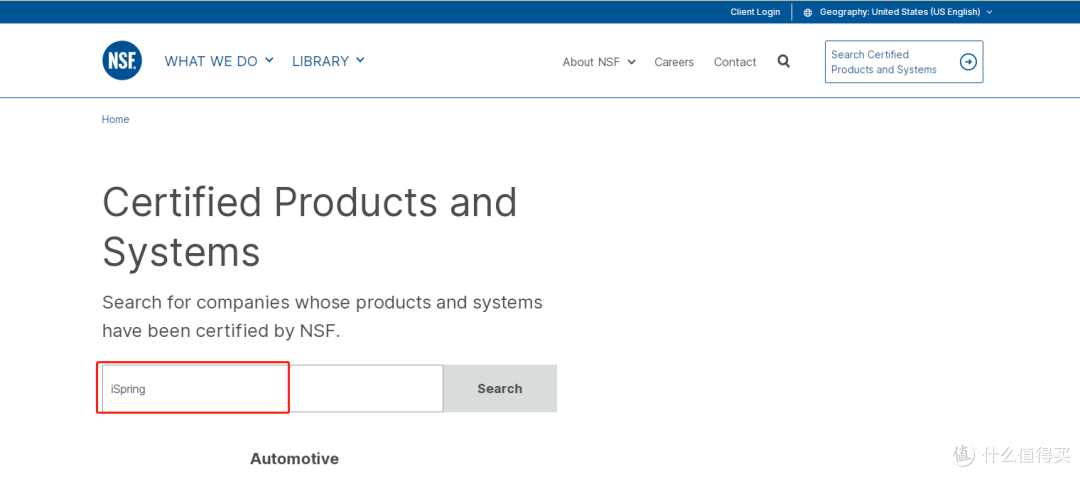Select the Automotive category heading
This screenshot has width=1080, height=477.
pyautogui.click(x=294, y=459)
